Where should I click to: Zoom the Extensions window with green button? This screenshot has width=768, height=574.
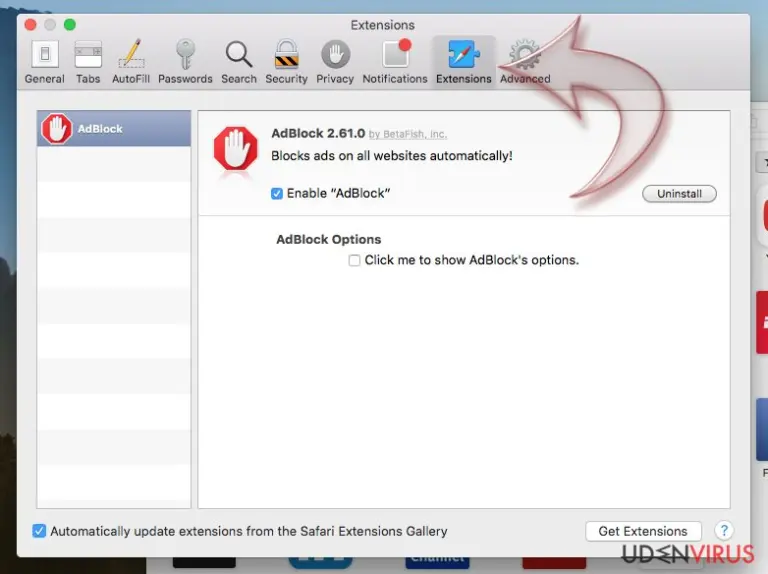(70, 24)
